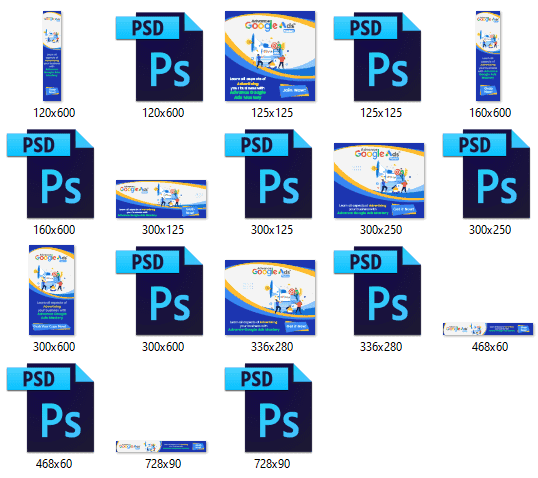This screenshot has width=538, height=478.
Task: Select the 300x125 PSD file icon
Action: pyautogui.click(x=268, y=174)
